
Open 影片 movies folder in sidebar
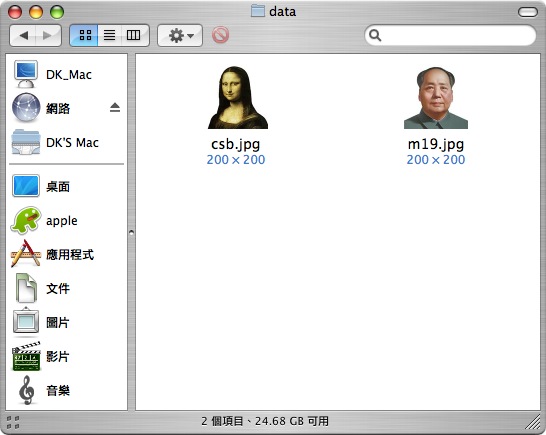coord(66,356)
